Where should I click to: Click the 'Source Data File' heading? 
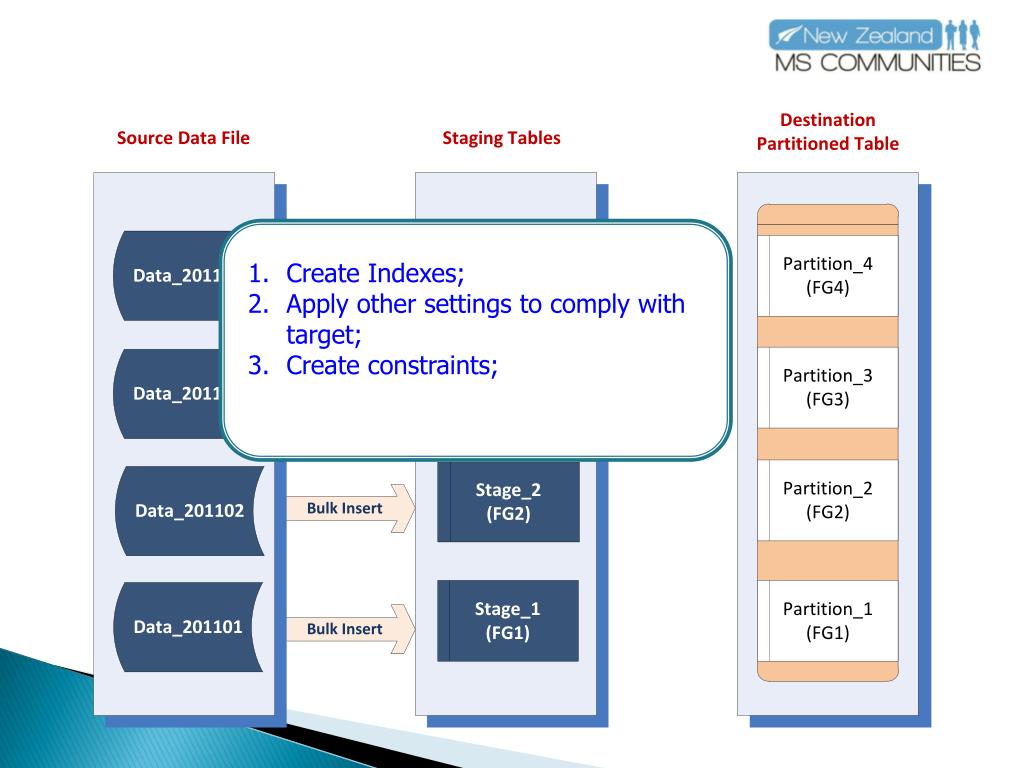[184, 138]
